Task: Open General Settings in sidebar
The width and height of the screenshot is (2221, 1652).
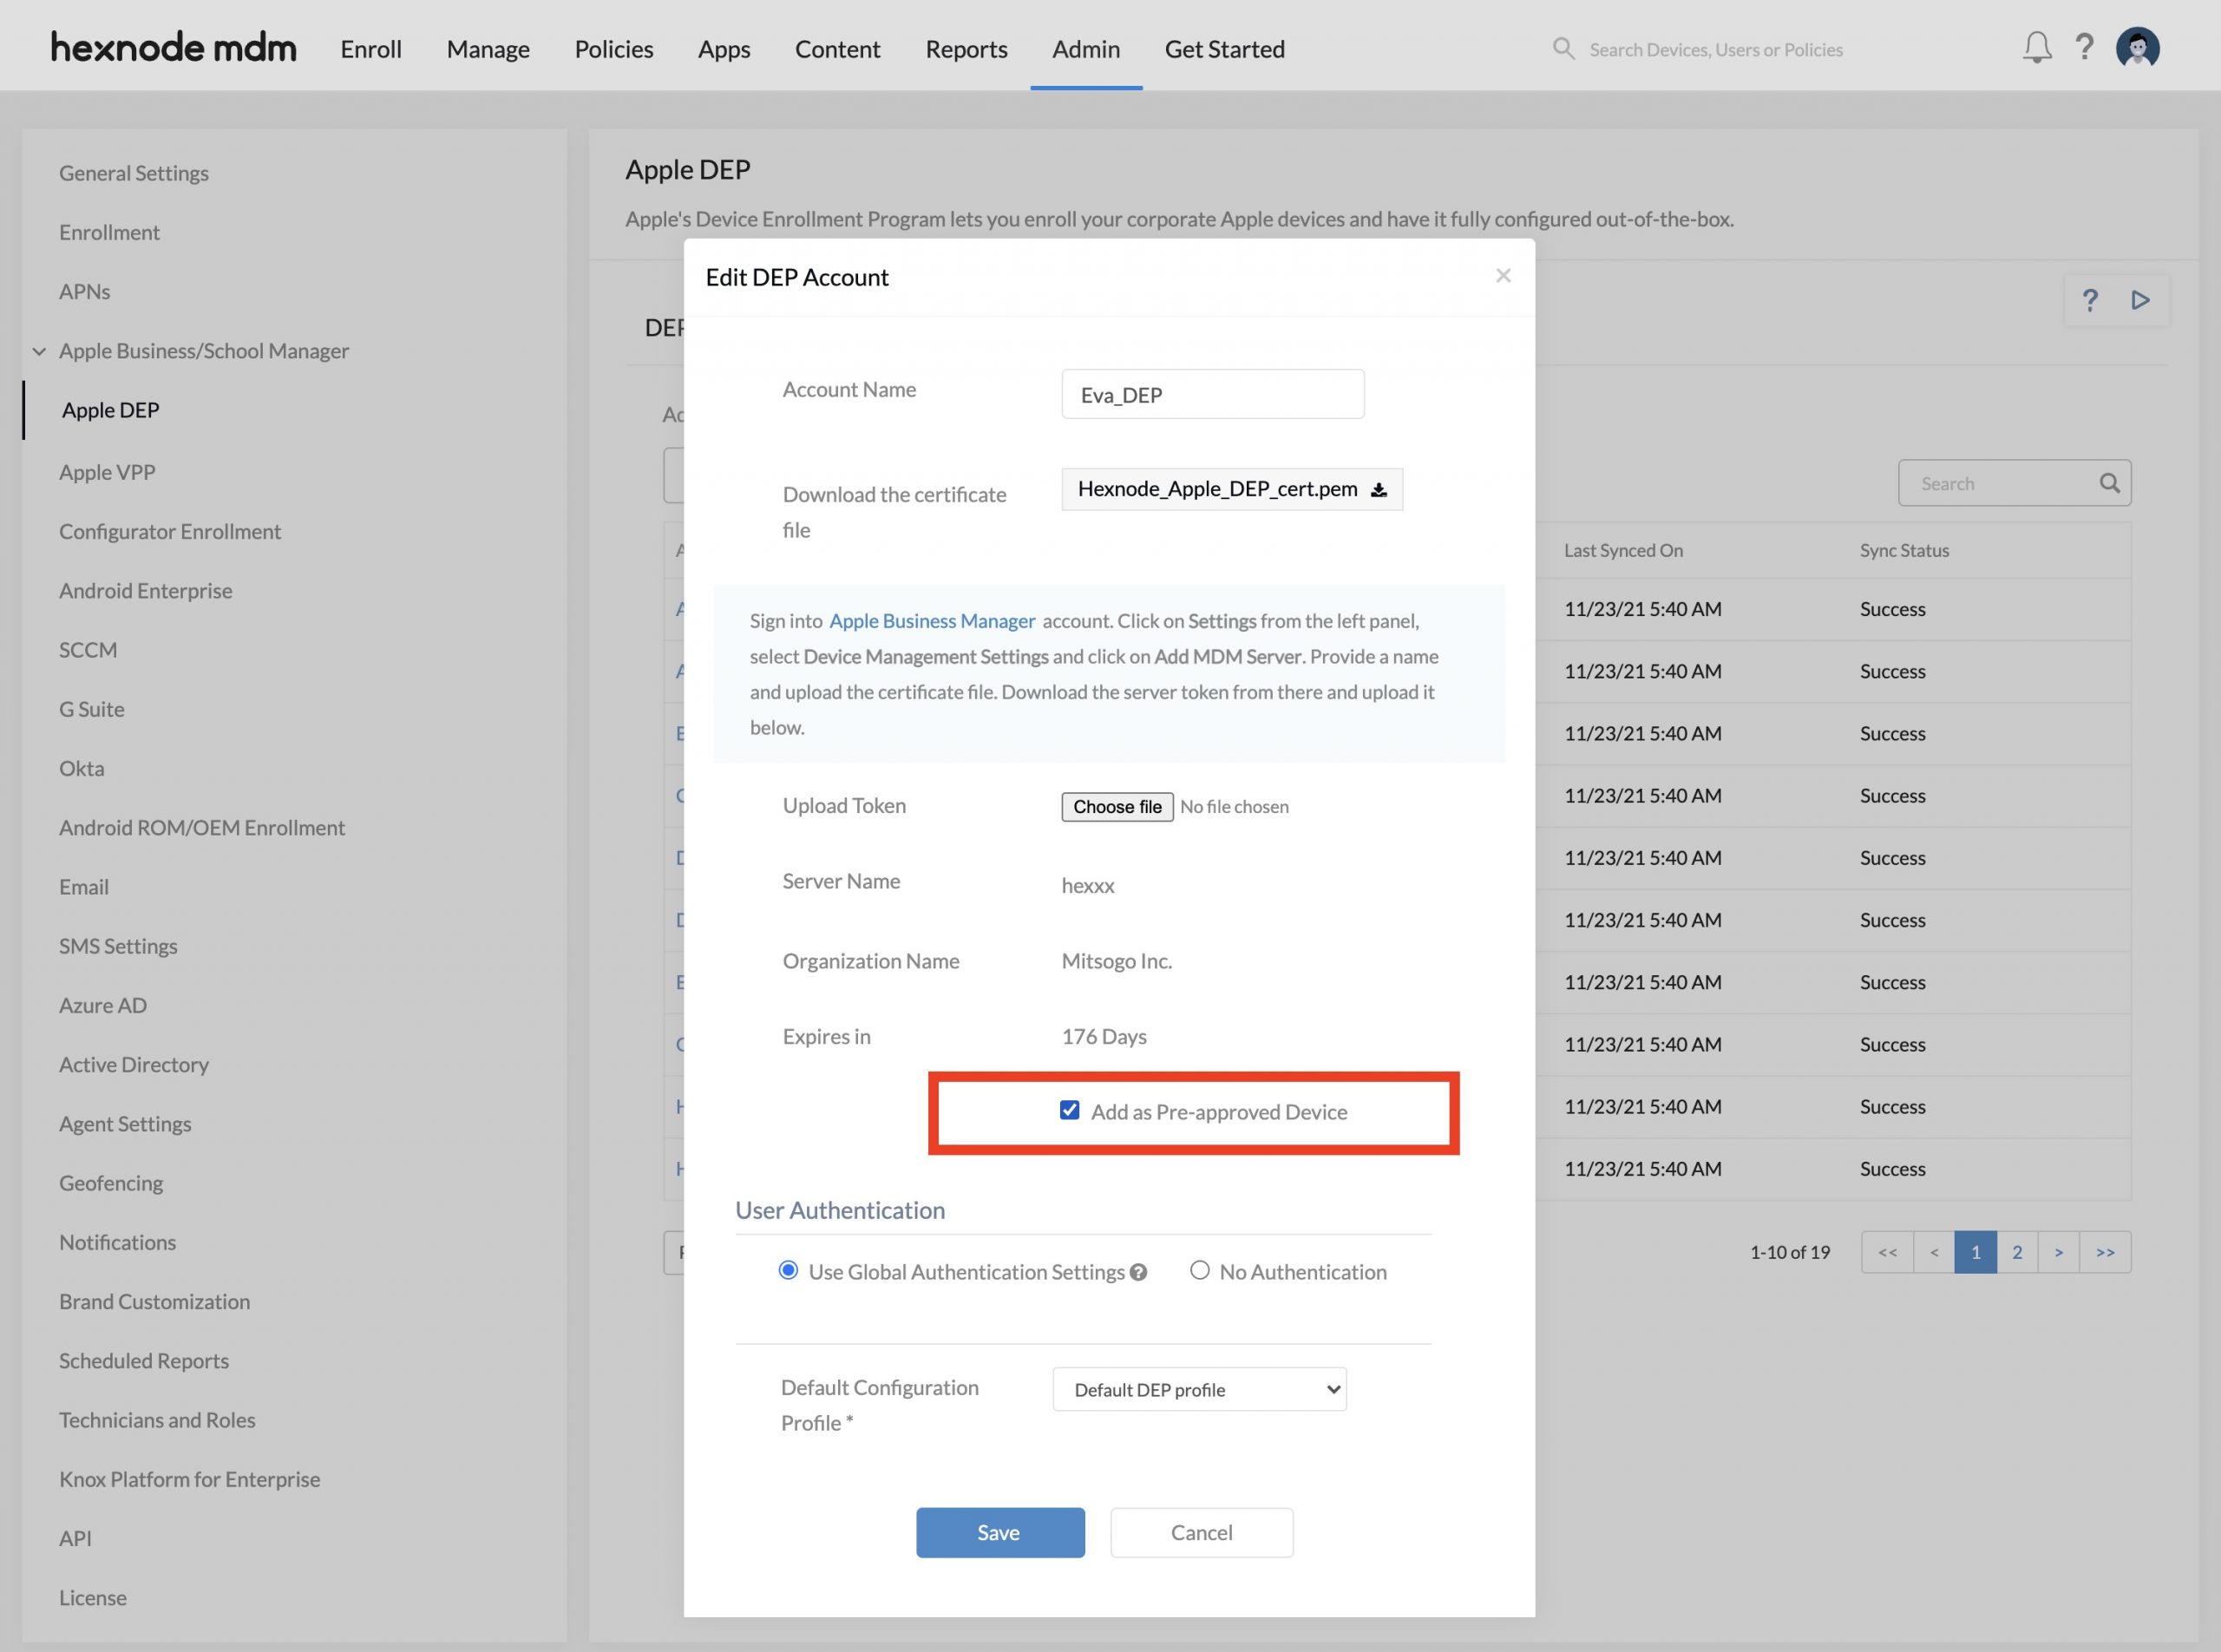Action: (x=134, y=173)
